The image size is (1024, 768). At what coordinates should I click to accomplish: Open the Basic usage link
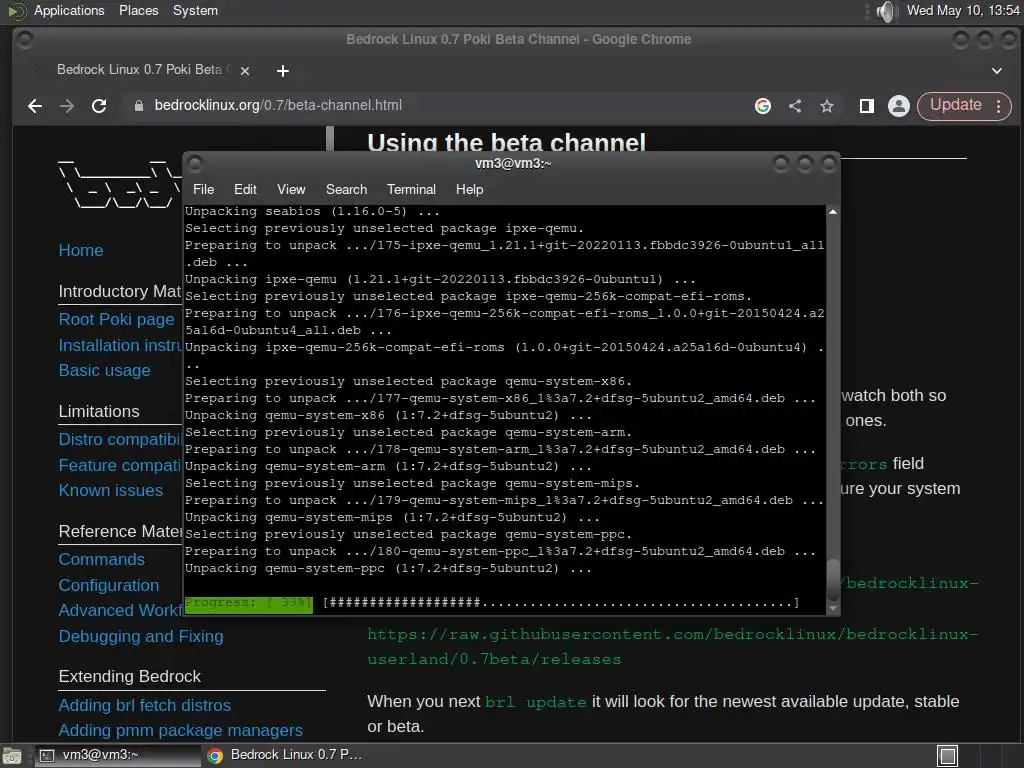(104, 370)
